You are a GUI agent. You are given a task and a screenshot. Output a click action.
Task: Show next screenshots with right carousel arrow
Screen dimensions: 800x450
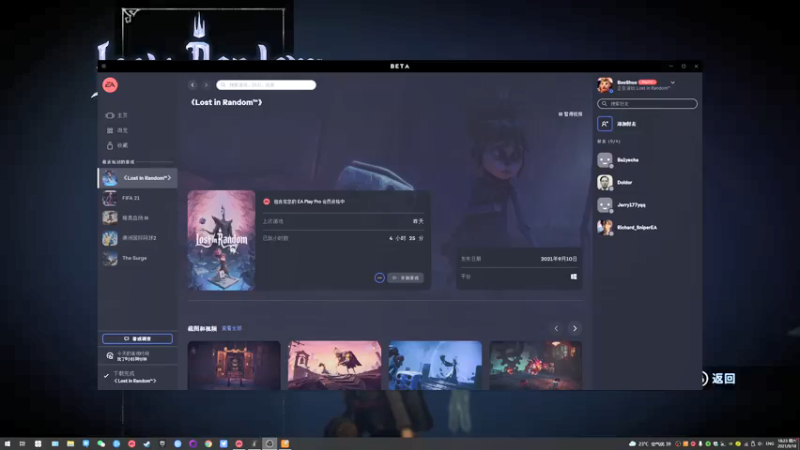pos(574,329)
